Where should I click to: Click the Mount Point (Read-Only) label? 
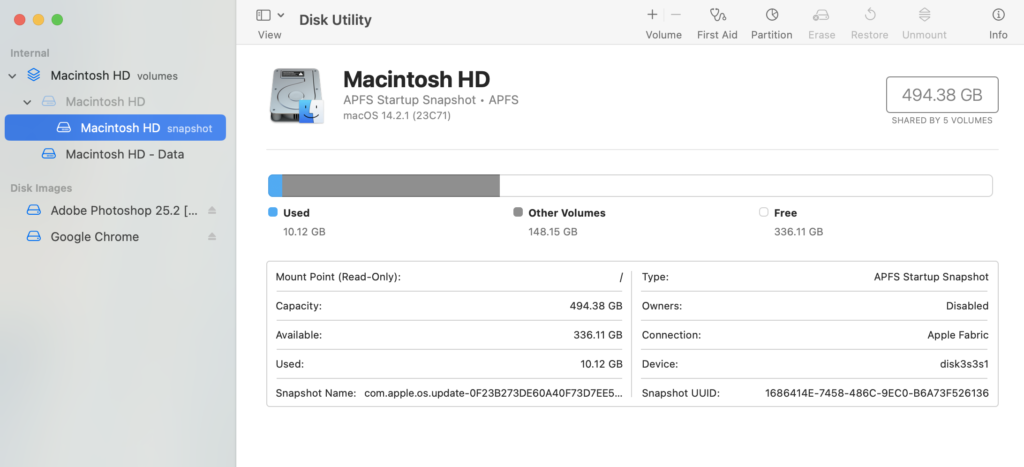pos(338,277)
